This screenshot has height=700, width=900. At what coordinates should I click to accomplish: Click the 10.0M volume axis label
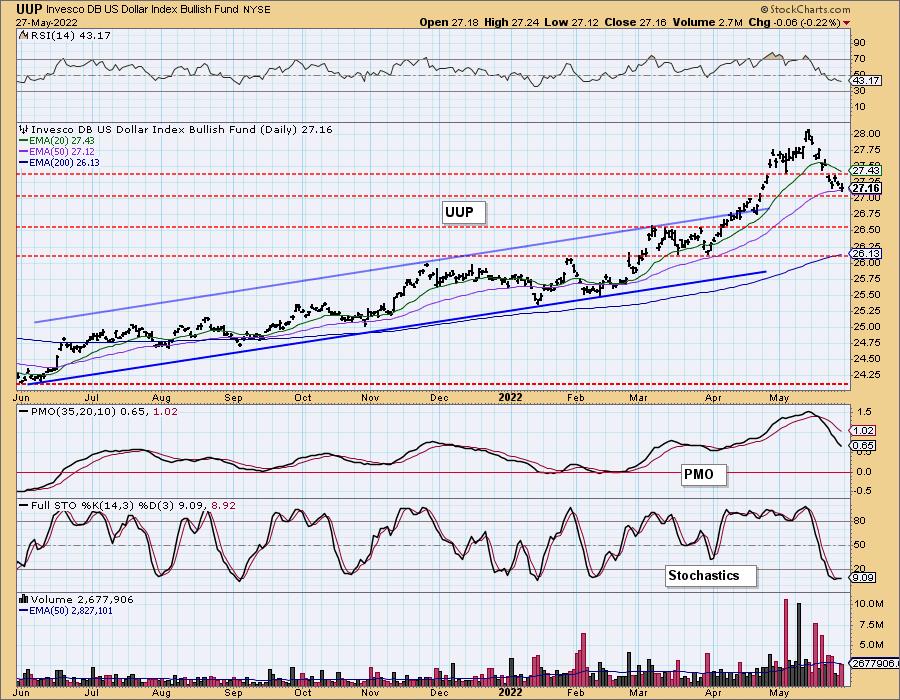point(869,604)
